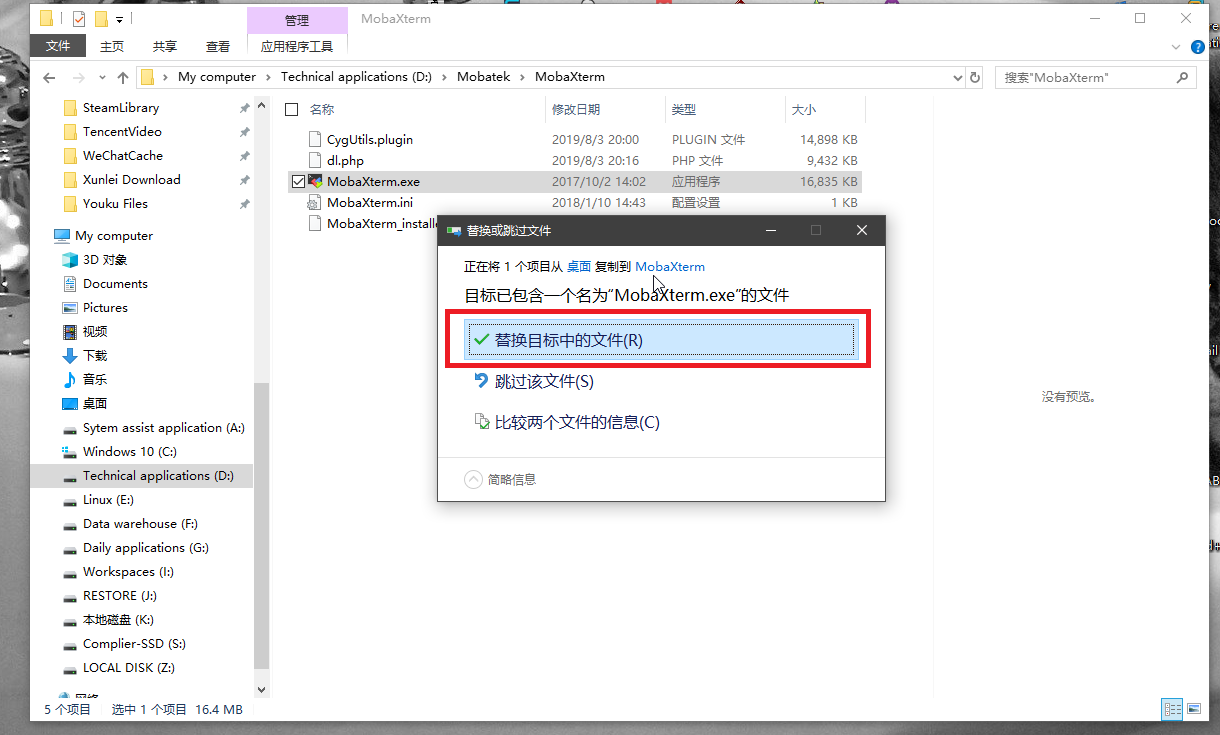Click the 桌面 source link in dialog
1220x735 pixels.
tap(579, 267)
